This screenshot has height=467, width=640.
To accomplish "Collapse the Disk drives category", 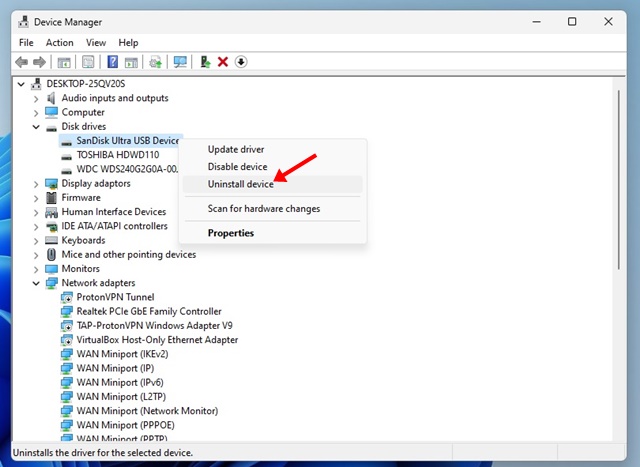I will point(37,127).
